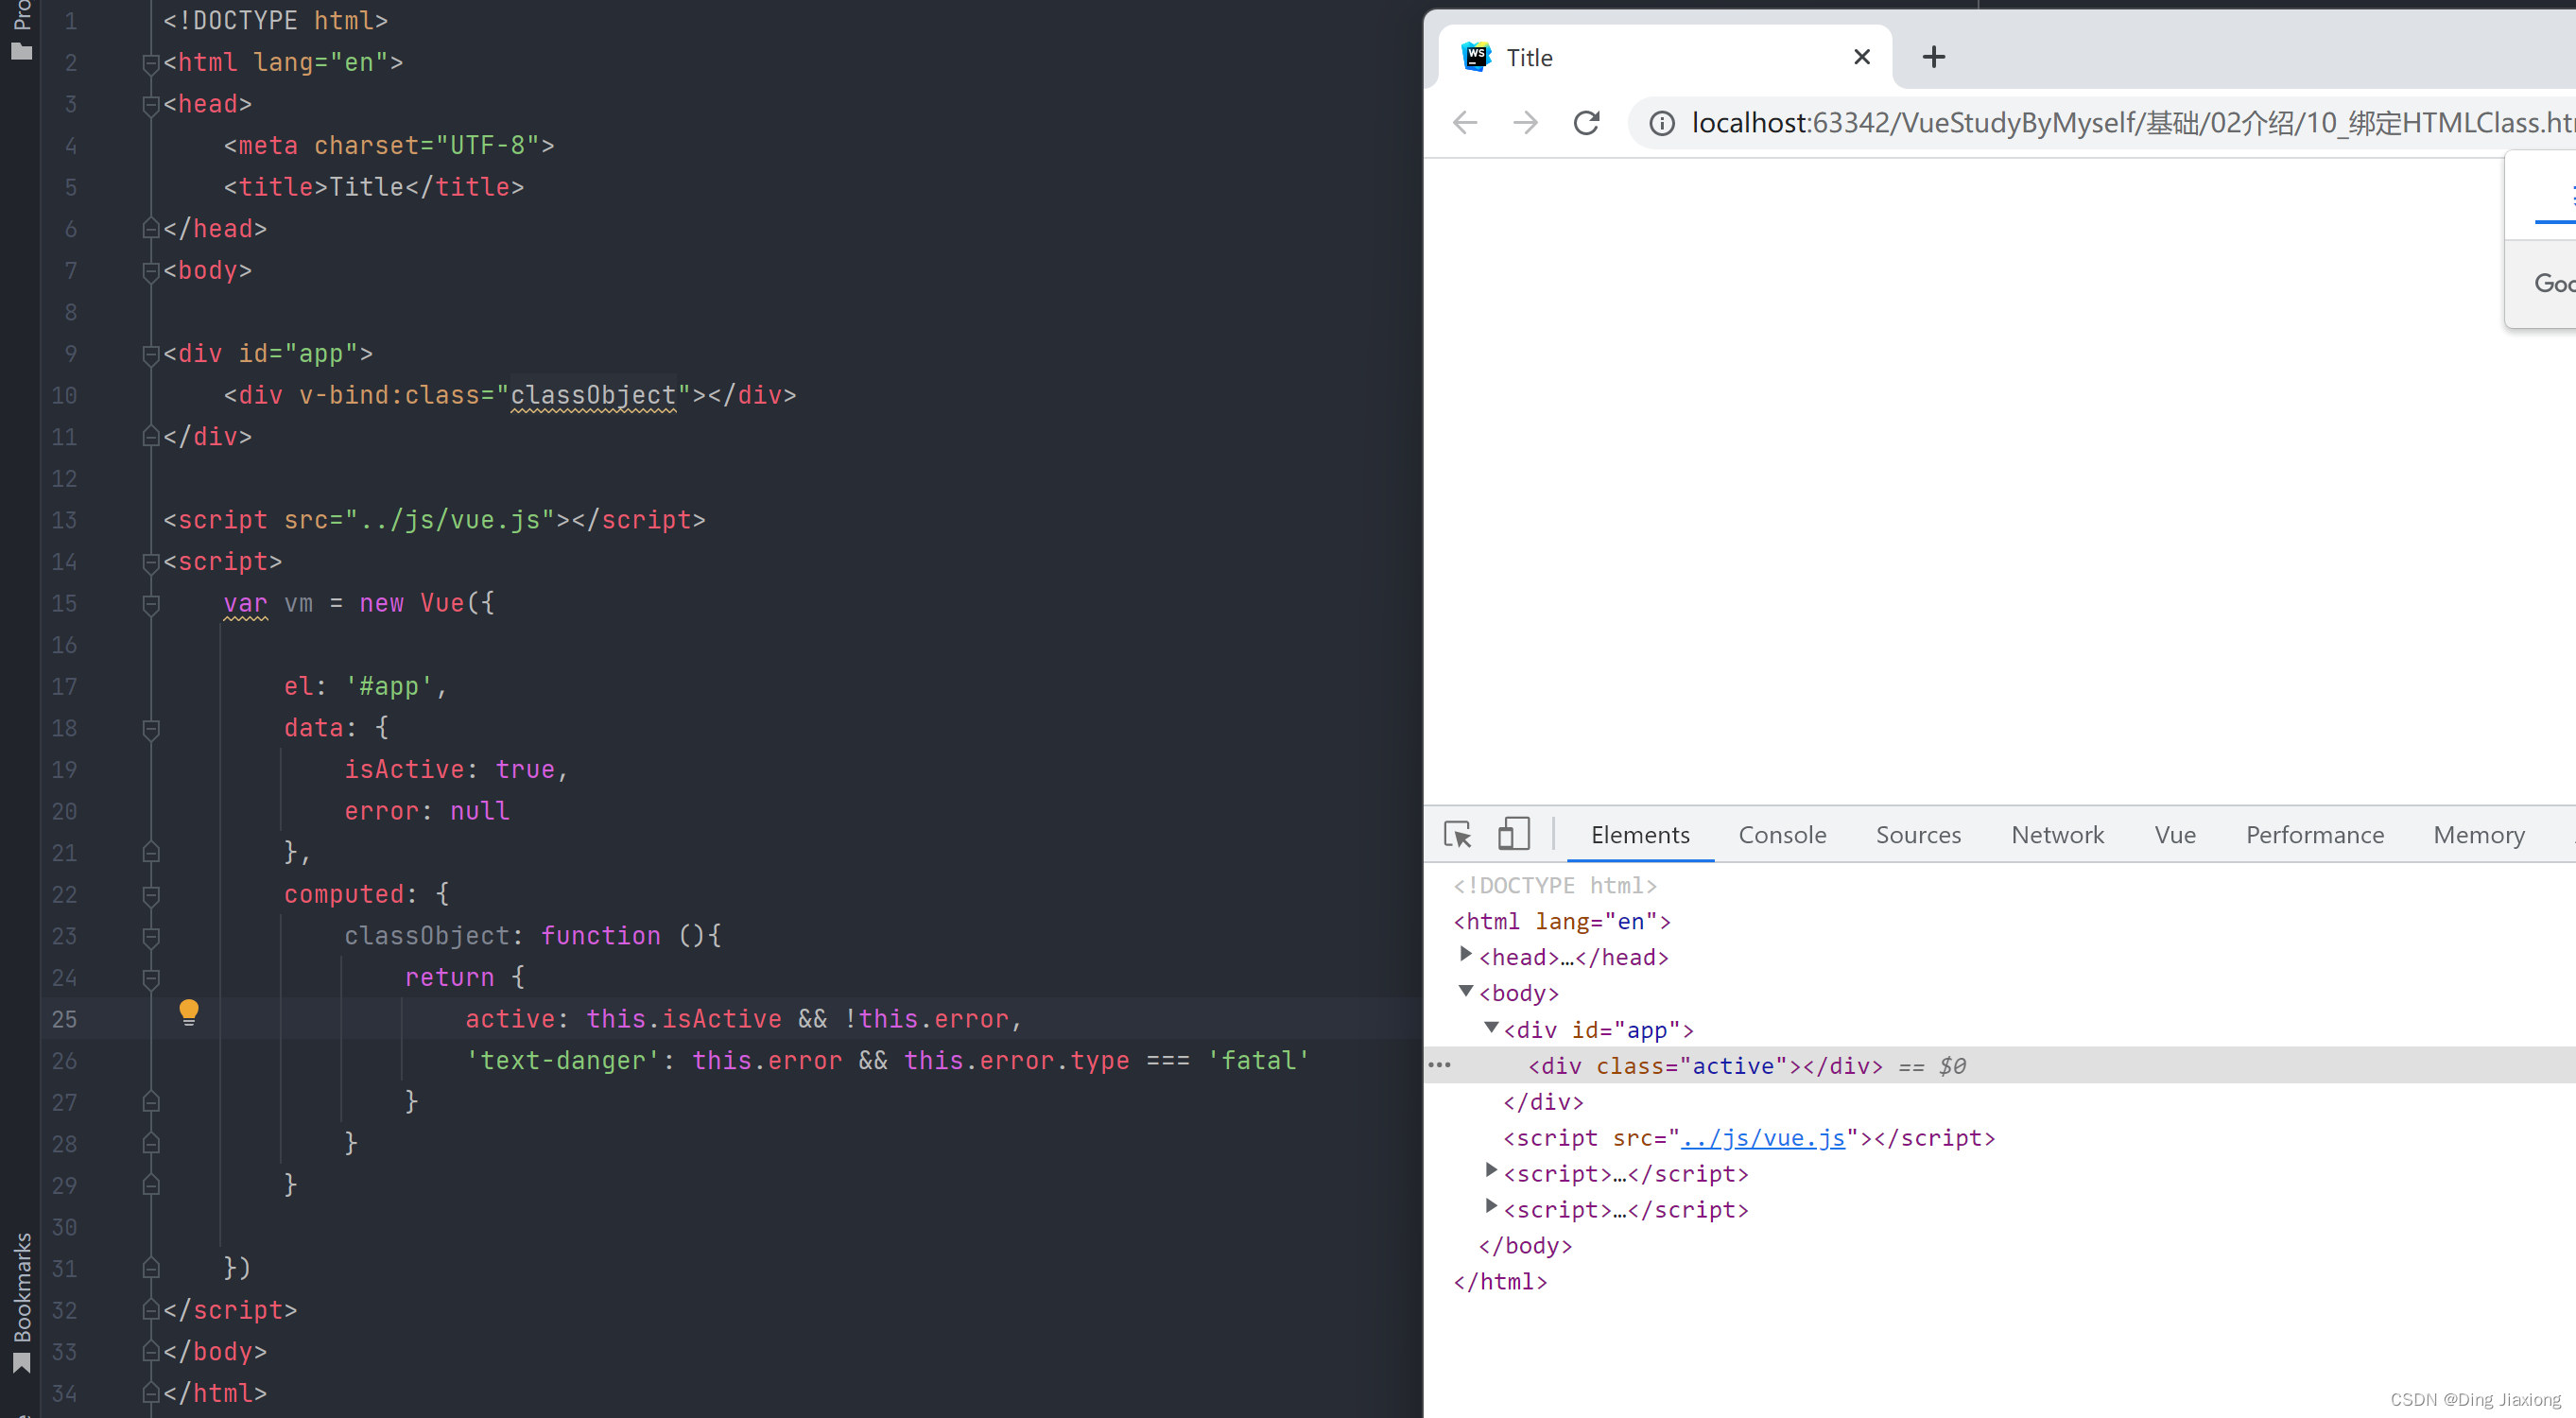Screen dimensions: 2576x1418
Task: Click the script src vue.js line 13
Action: point(434,520)
